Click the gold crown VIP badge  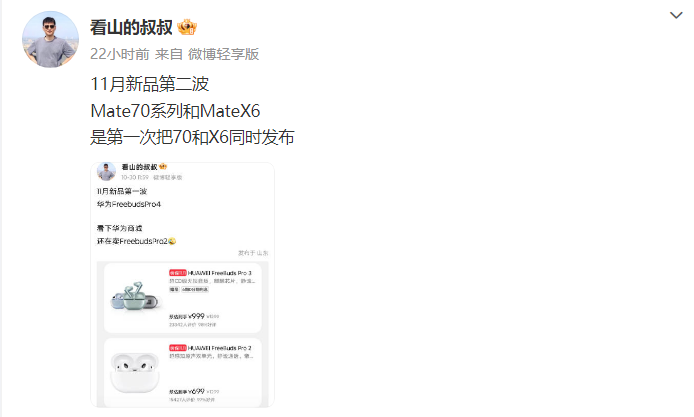click(187, 27)
